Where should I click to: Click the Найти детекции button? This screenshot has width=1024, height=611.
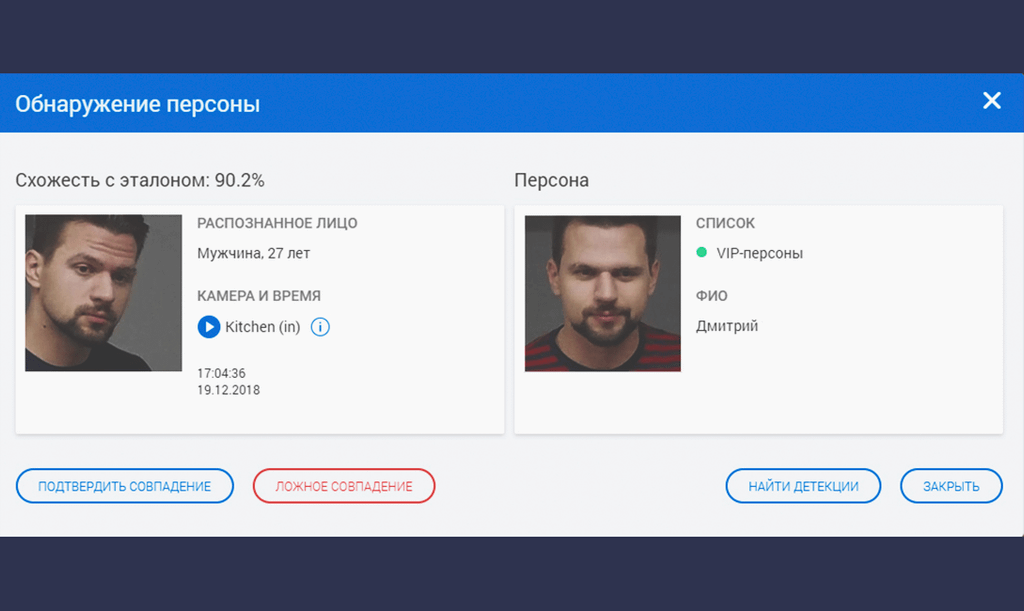coord(803,486)
